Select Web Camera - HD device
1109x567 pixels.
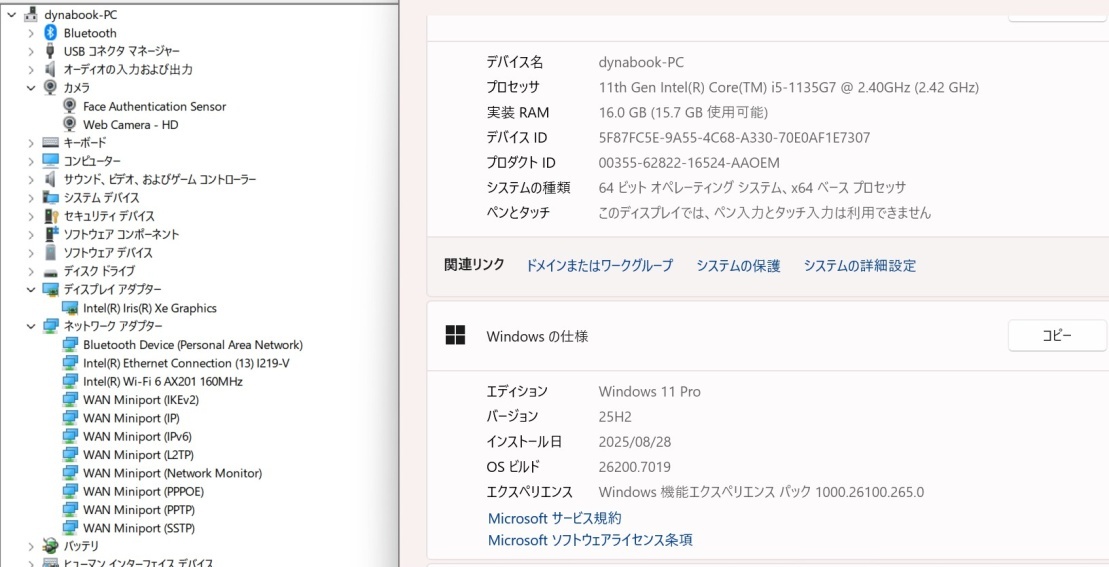130,125
